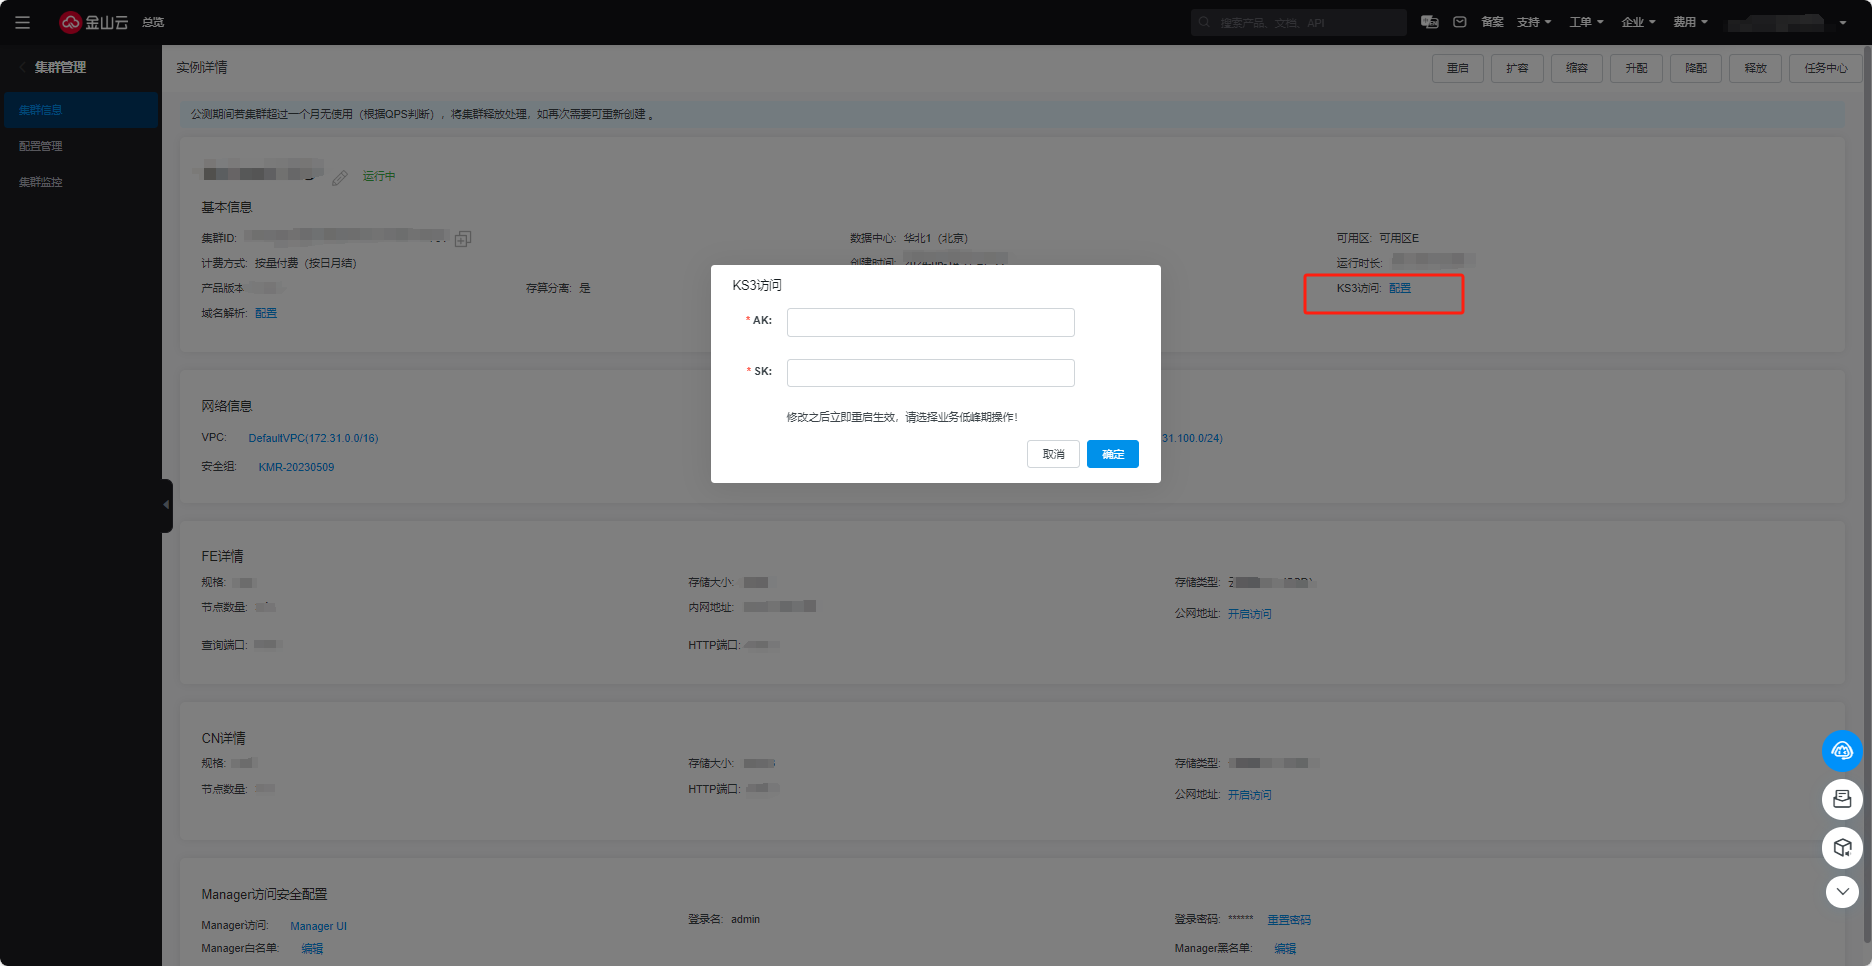Click 取消 in the KS3访问 dialog

click(1053, 454)
